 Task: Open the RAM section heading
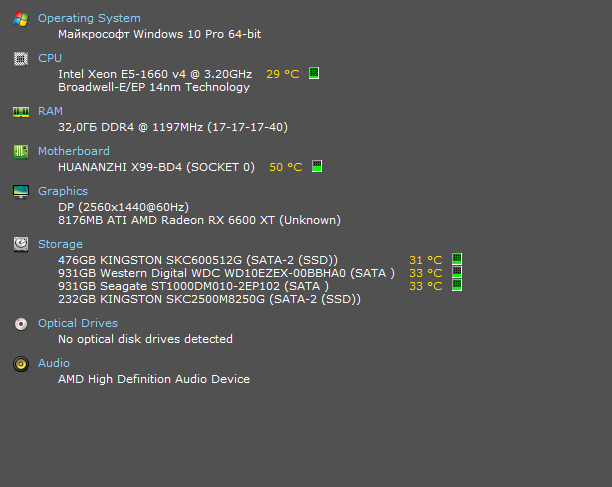pos(50,111)
